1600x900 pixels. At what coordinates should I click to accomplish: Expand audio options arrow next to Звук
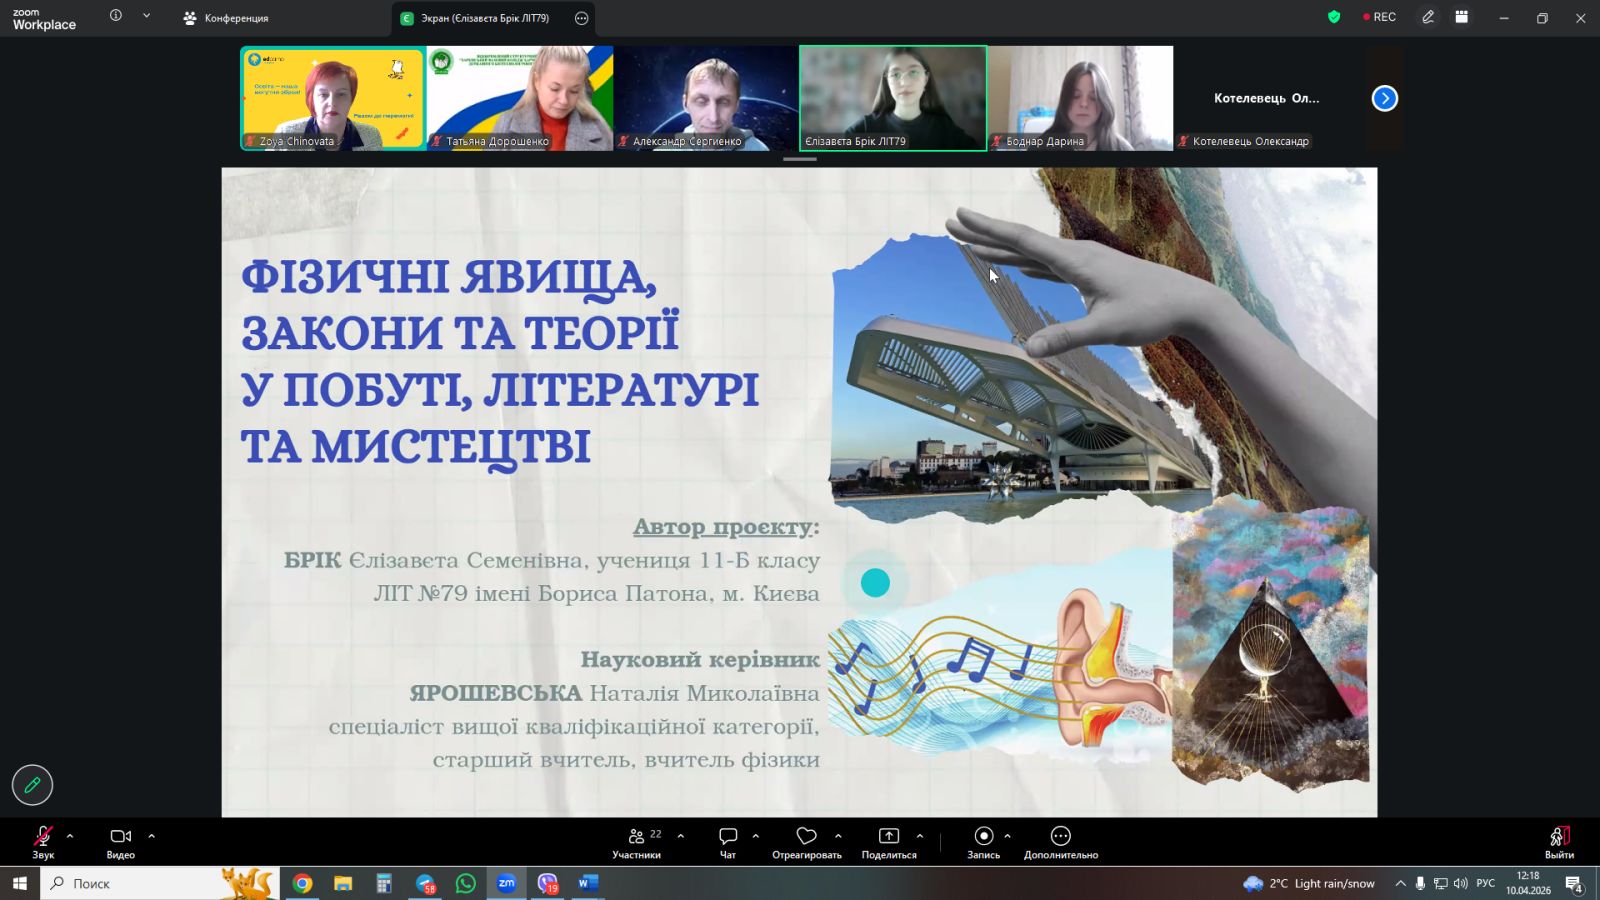point(70,836)
